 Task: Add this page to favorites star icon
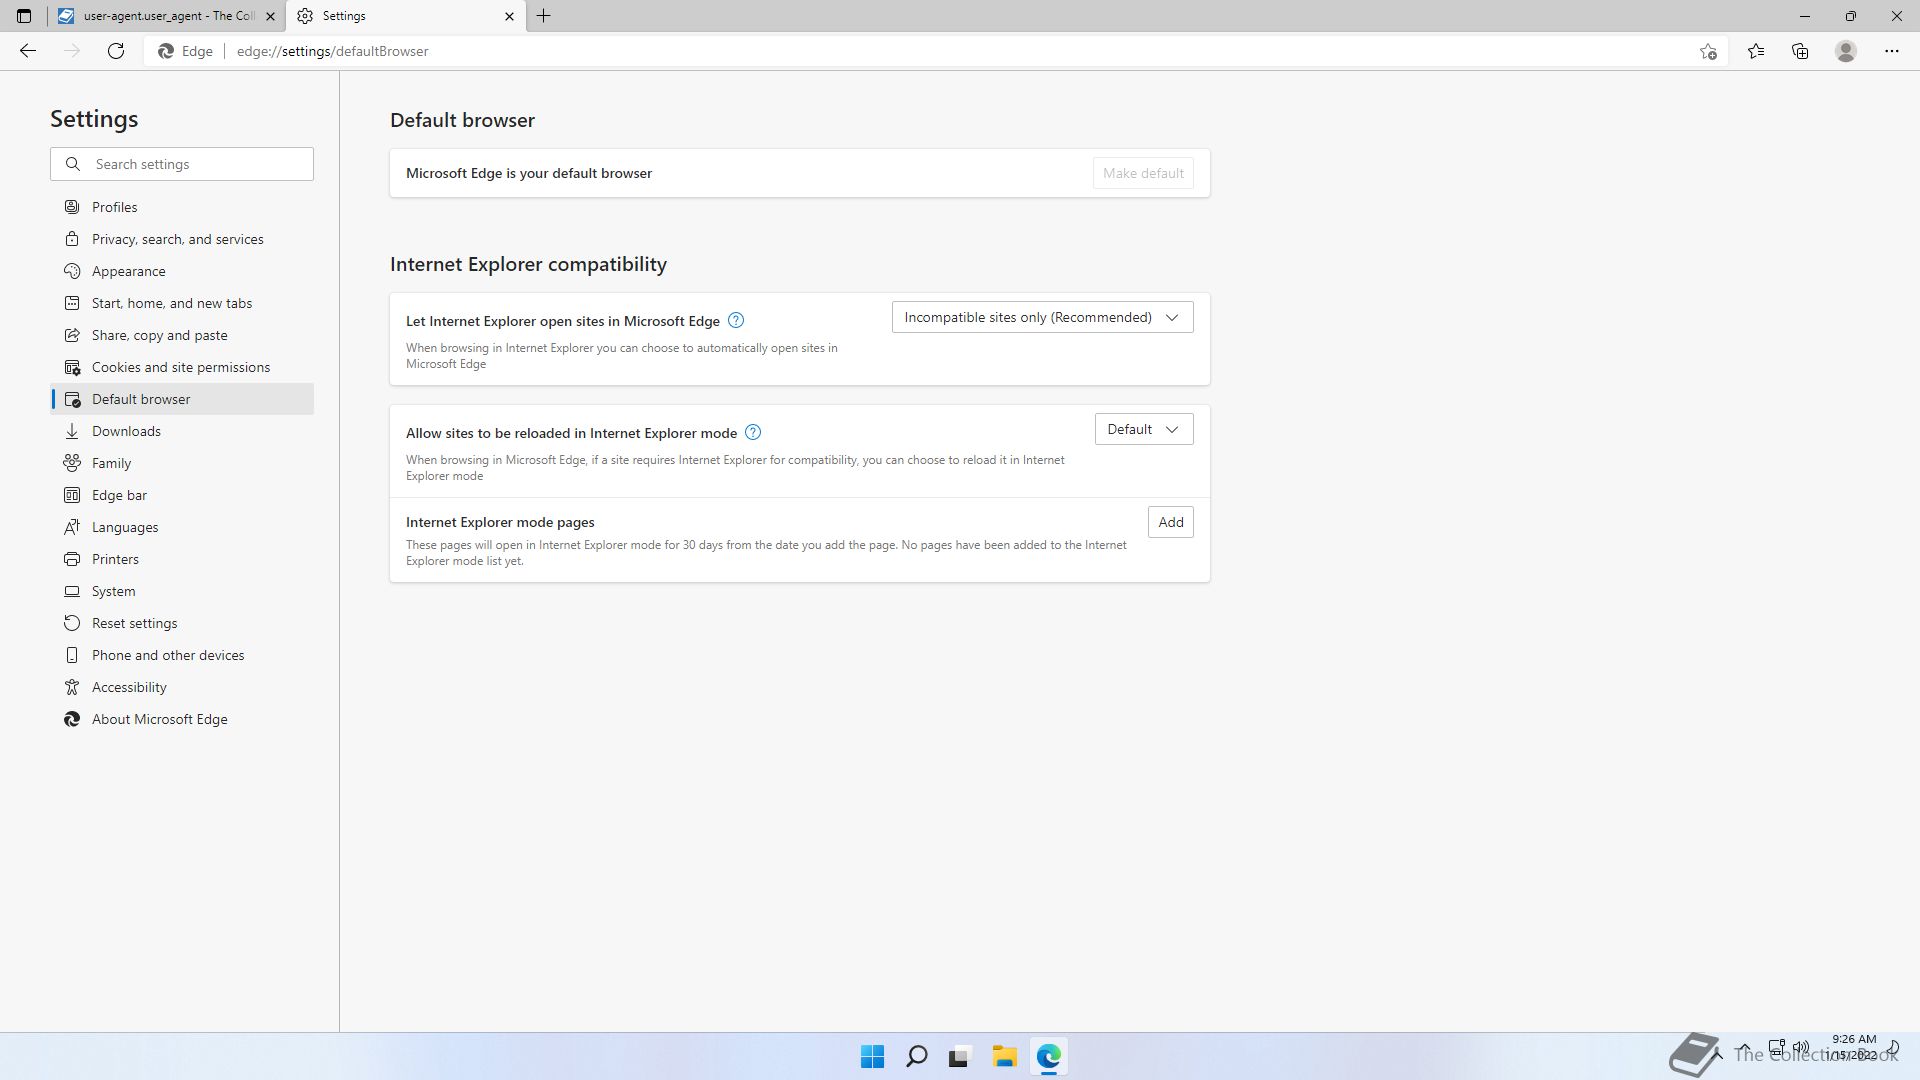tap(1708, 51)
